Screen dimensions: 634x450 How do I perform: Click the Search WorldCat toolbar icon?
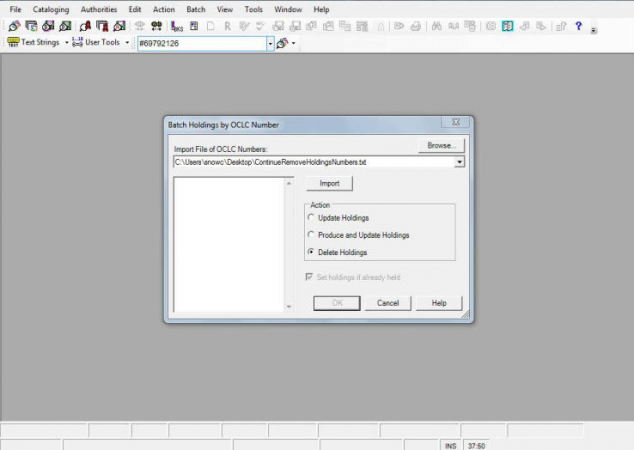(14, 26)
